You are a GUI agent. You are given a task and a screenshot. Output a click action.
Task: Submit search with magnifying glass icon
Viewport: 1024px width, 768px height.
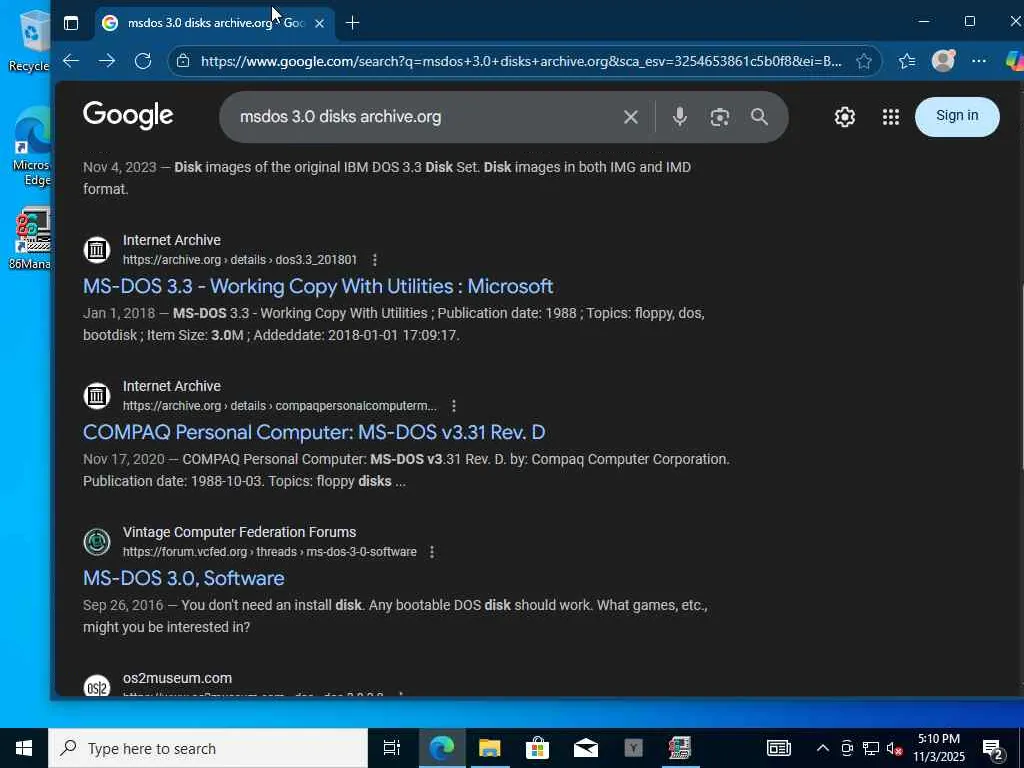(760, 117)
